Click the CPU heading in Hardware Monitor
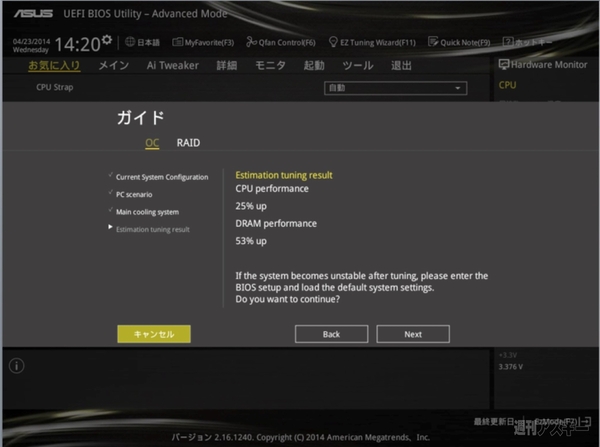This screenshot has width=600, height=447. click(507, 85)
